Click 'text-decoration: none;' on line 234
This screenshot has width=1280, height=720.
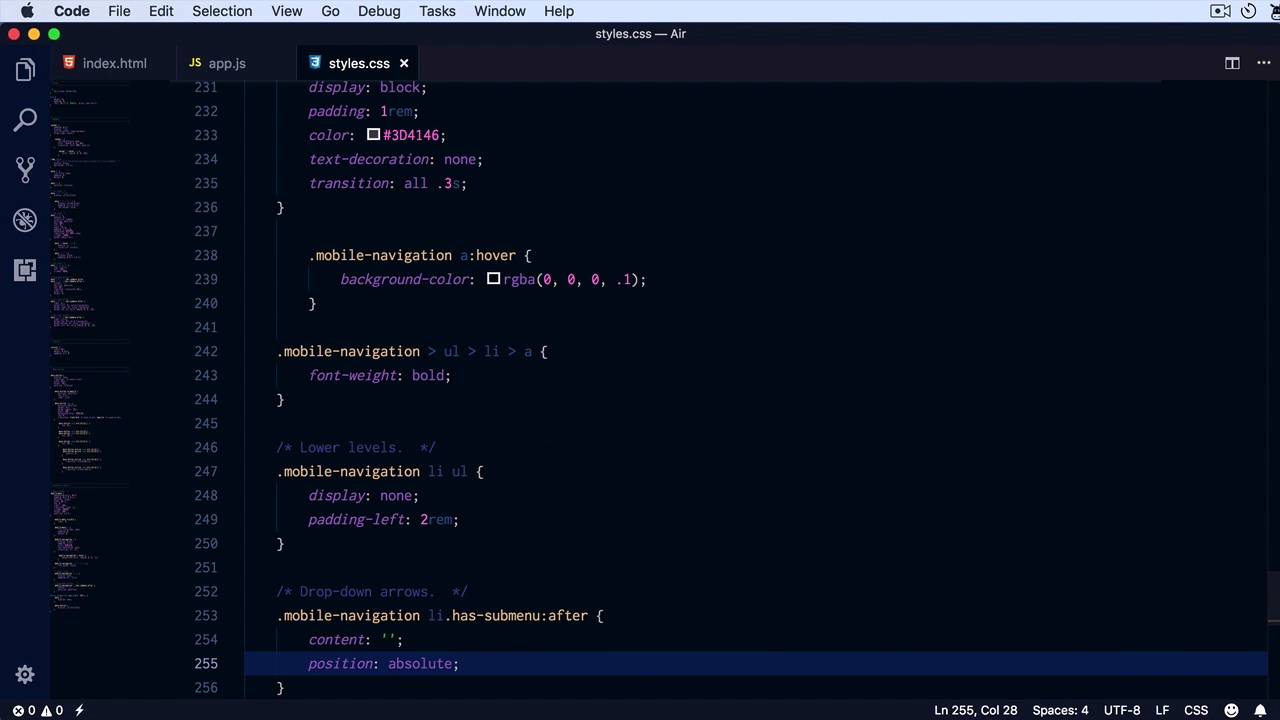(396, 159)
